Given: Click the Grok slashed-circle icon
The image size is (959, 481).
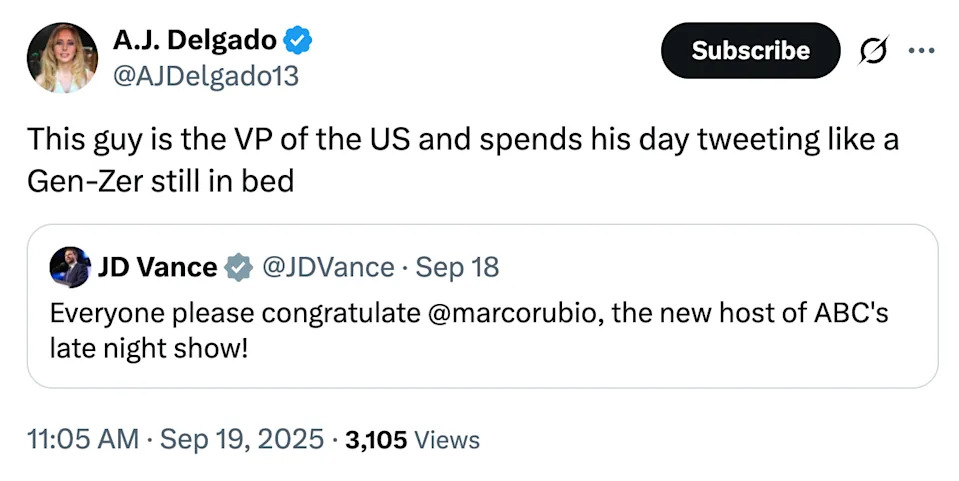Looking at the screenshot, I should click(x=873, y=51).
